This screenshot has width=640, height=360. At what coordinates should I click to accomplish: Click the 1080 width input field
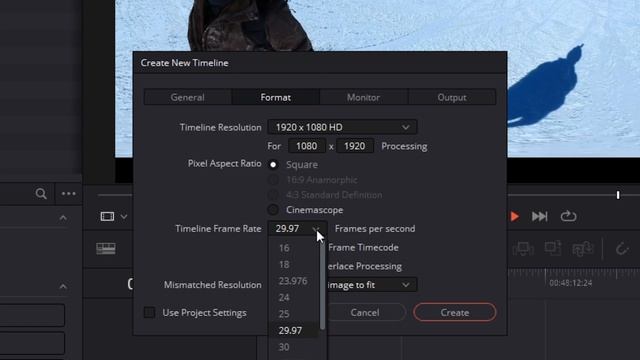[307, 146]
